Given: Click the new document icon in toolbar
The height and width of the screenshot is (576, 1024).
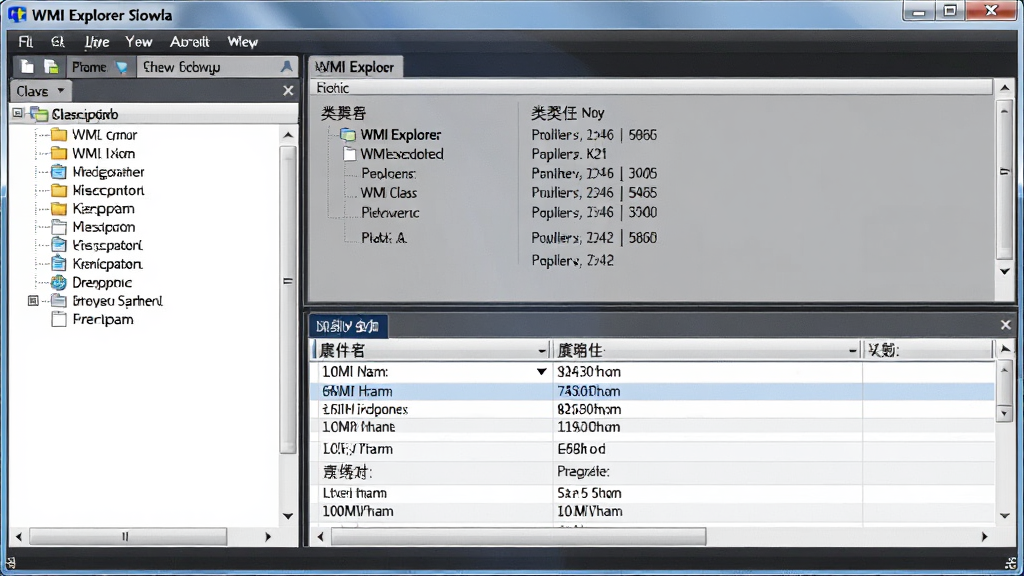Looking at the screenshot, I should click(27, 67).
